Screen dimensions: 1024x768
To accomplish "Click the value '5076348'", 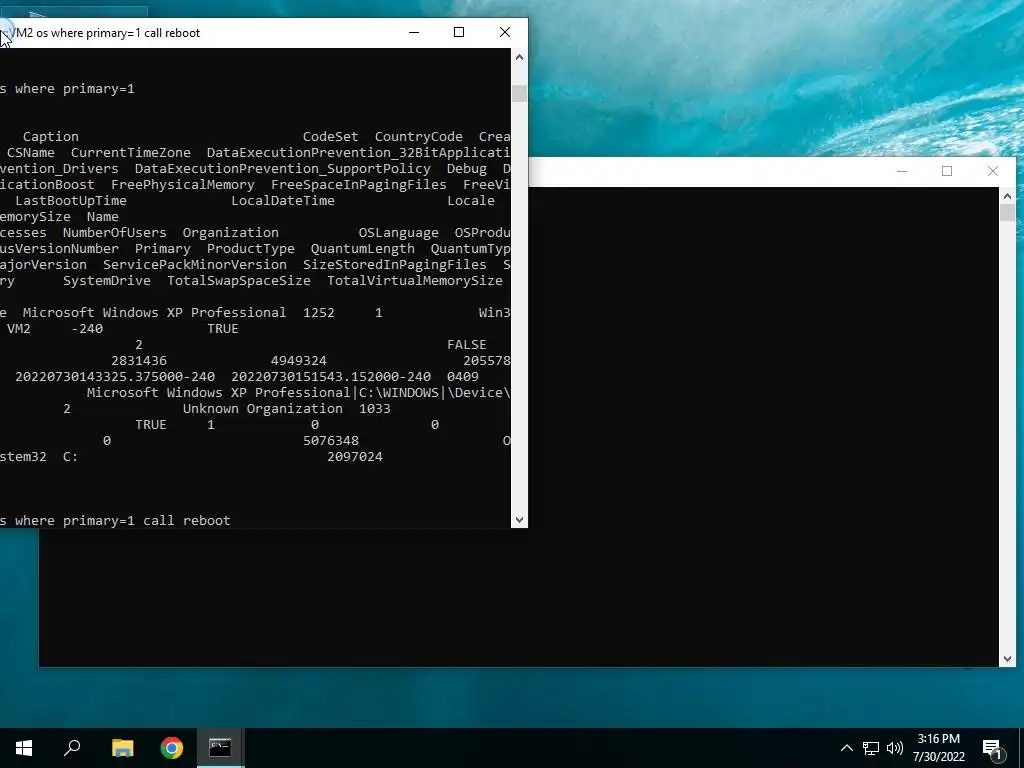I will tap(330, 440).
